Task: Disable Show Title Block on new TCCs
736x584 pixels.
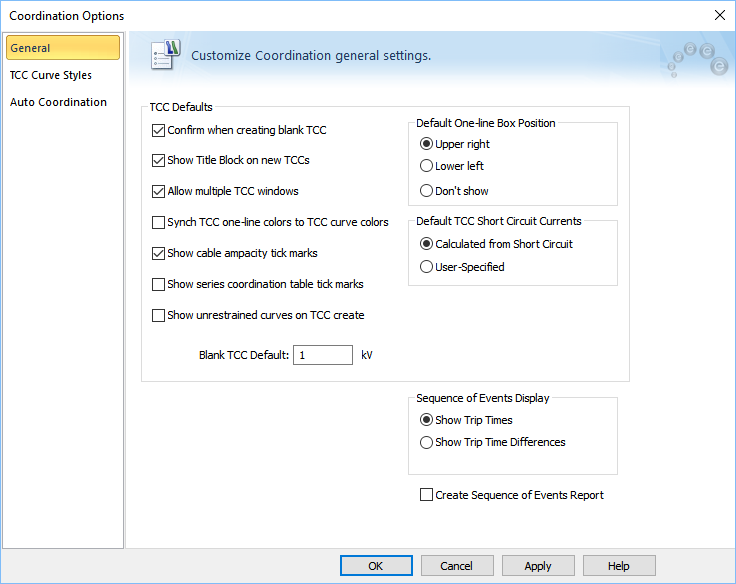Action: tap(158, 160)
